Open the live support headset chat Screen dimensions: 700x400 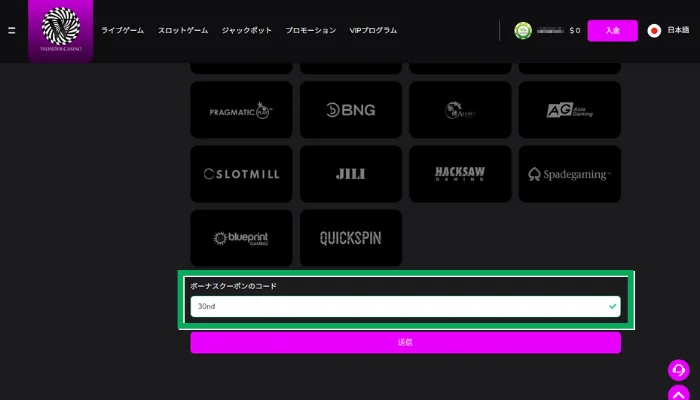tap(679, 370)
